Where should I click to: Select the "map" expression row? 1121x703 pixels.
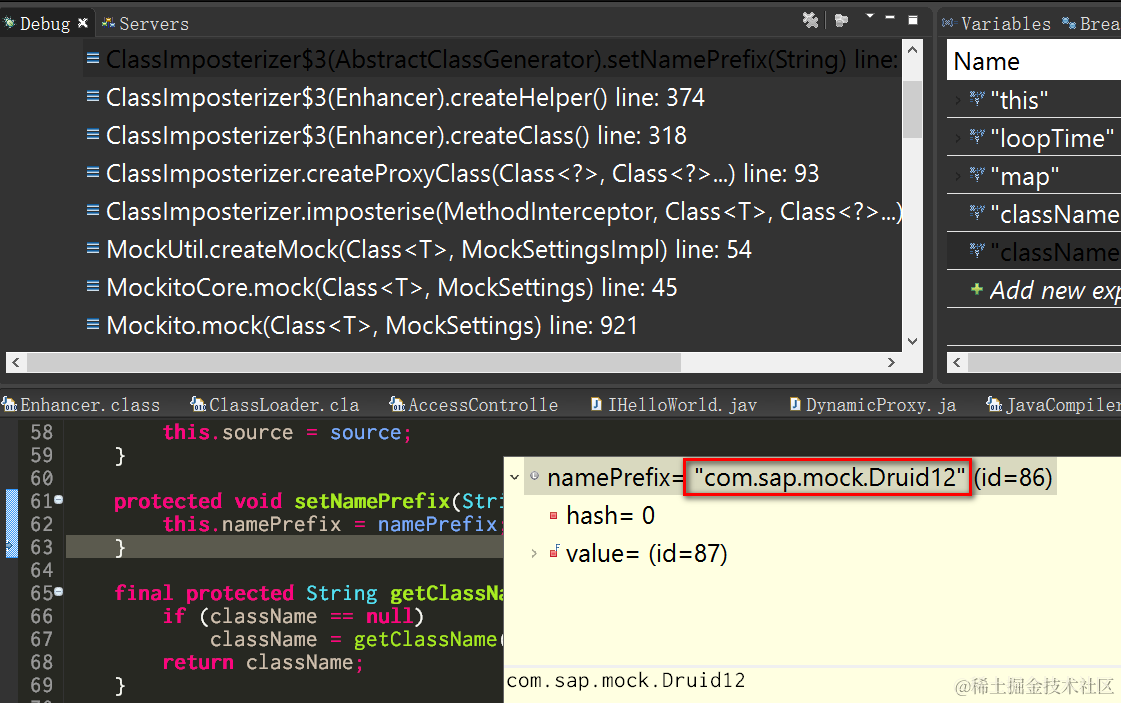point(1034,176)
